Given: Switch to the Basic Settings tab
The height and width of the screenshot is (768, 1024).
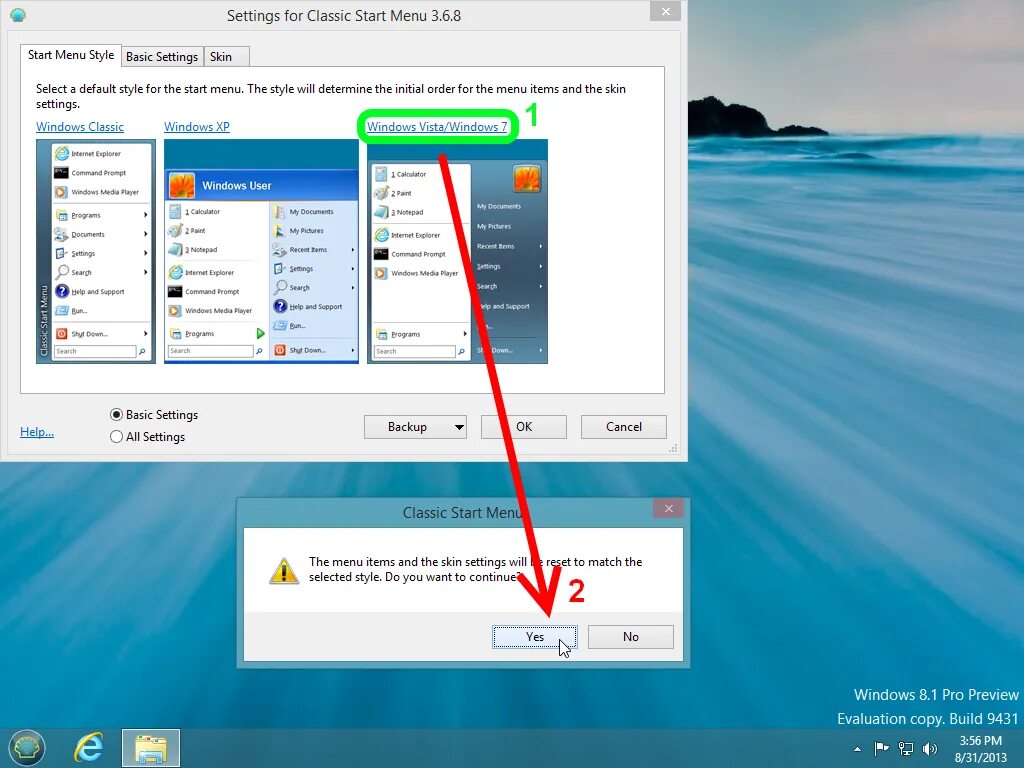Looking at the screenshot, I should (x=162, y=57).
